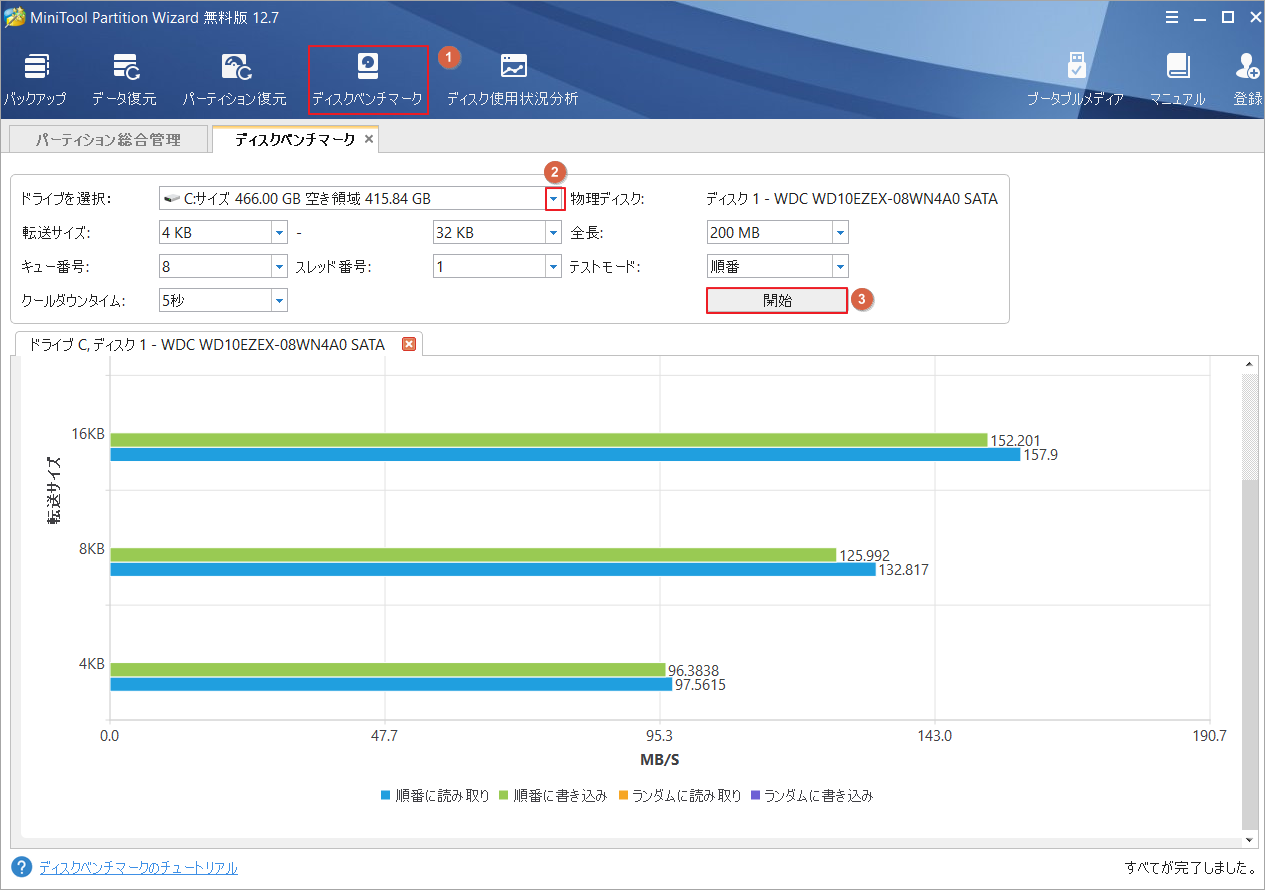Image resolution: width=1265 pixels, height=890 pixels.
Task: Click the ディスクベンチマーク toolbar icon
Action: pos(368,68)
